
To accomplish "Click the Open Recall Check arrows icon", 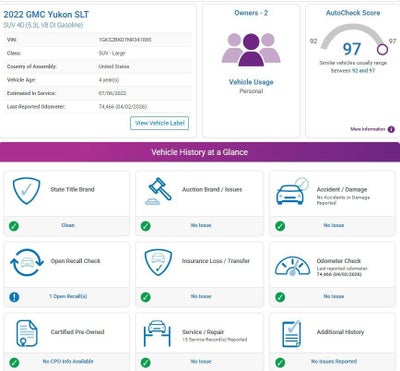I will [x=27, y=263].
